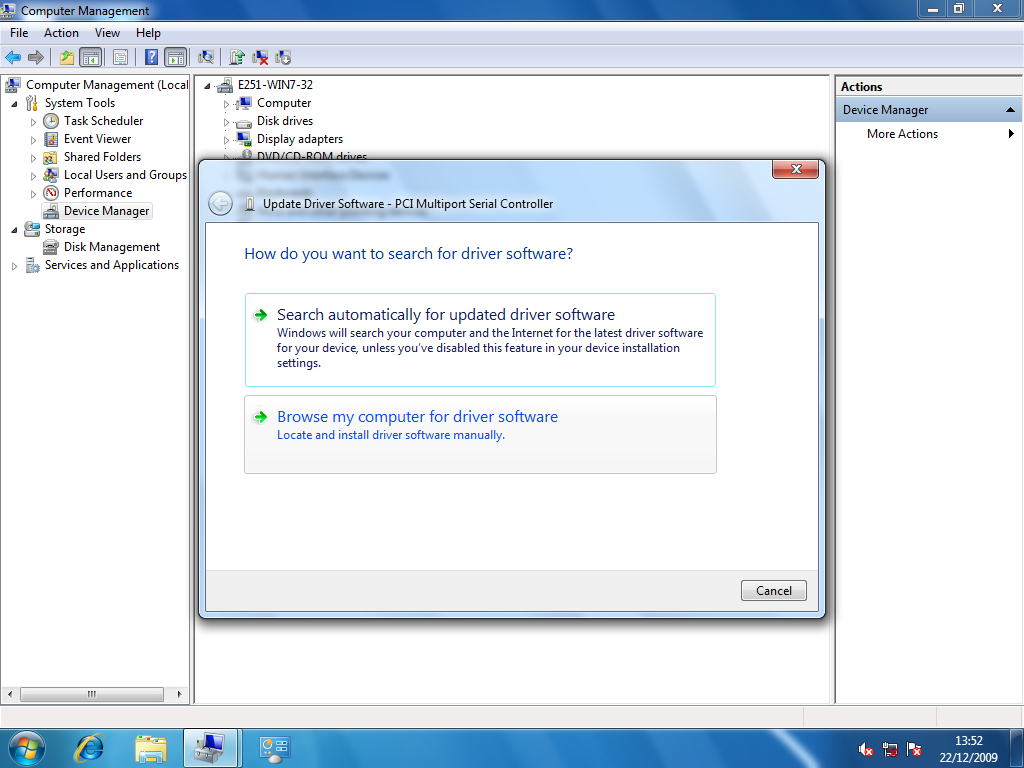The height and width of the screenshot is (768, 1024).
Task: Click the Properties toolbar icon
Action: (x=121, y=57)
